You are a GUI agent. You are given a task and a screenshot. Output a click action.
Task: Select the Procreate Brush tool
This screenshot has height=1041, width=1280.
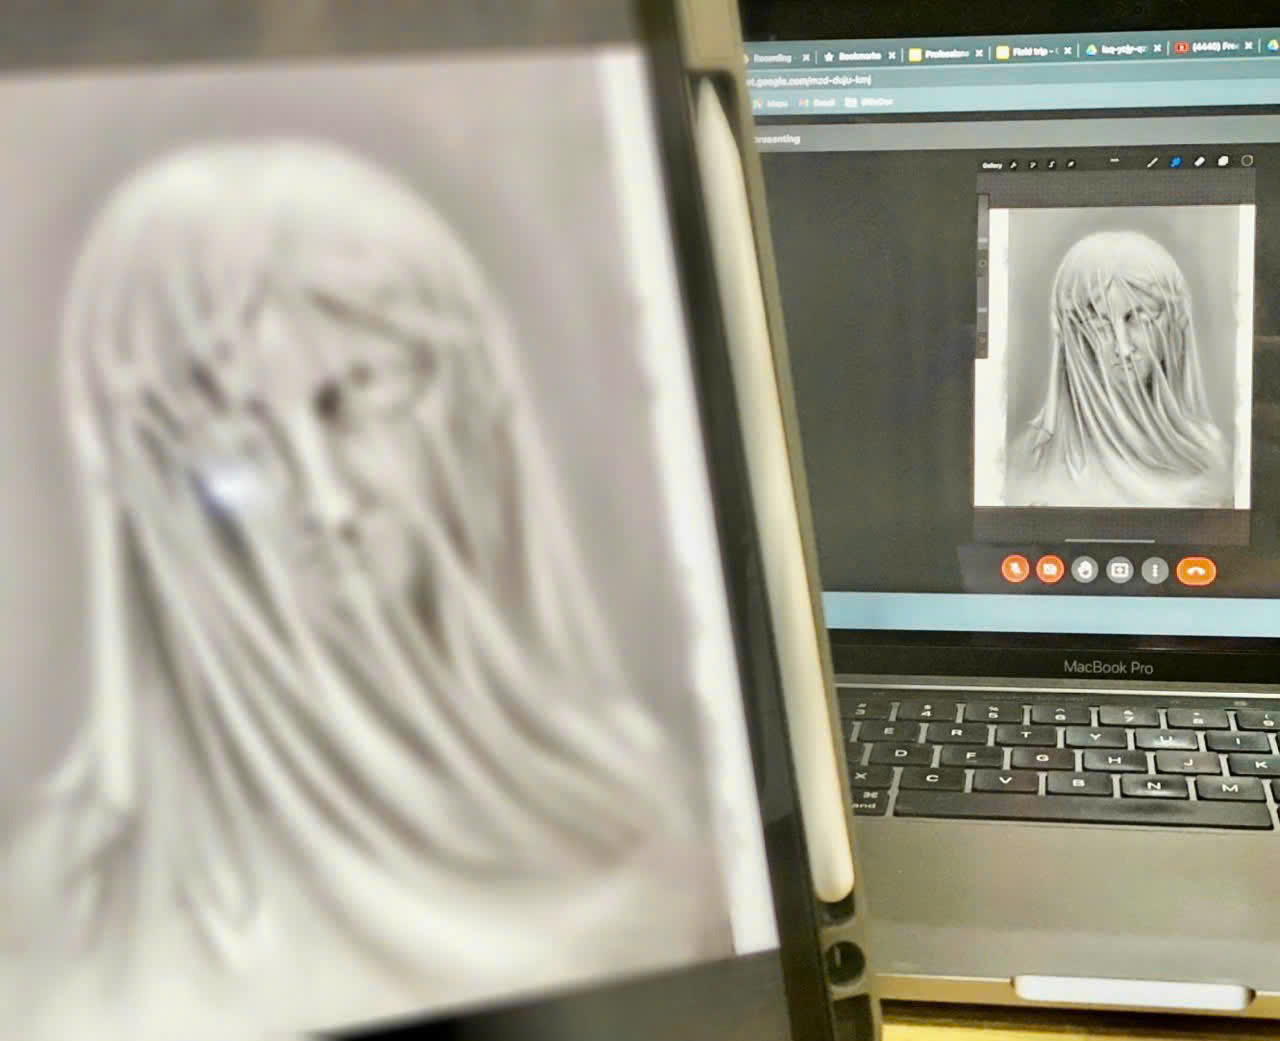(x=1152, y=162)
